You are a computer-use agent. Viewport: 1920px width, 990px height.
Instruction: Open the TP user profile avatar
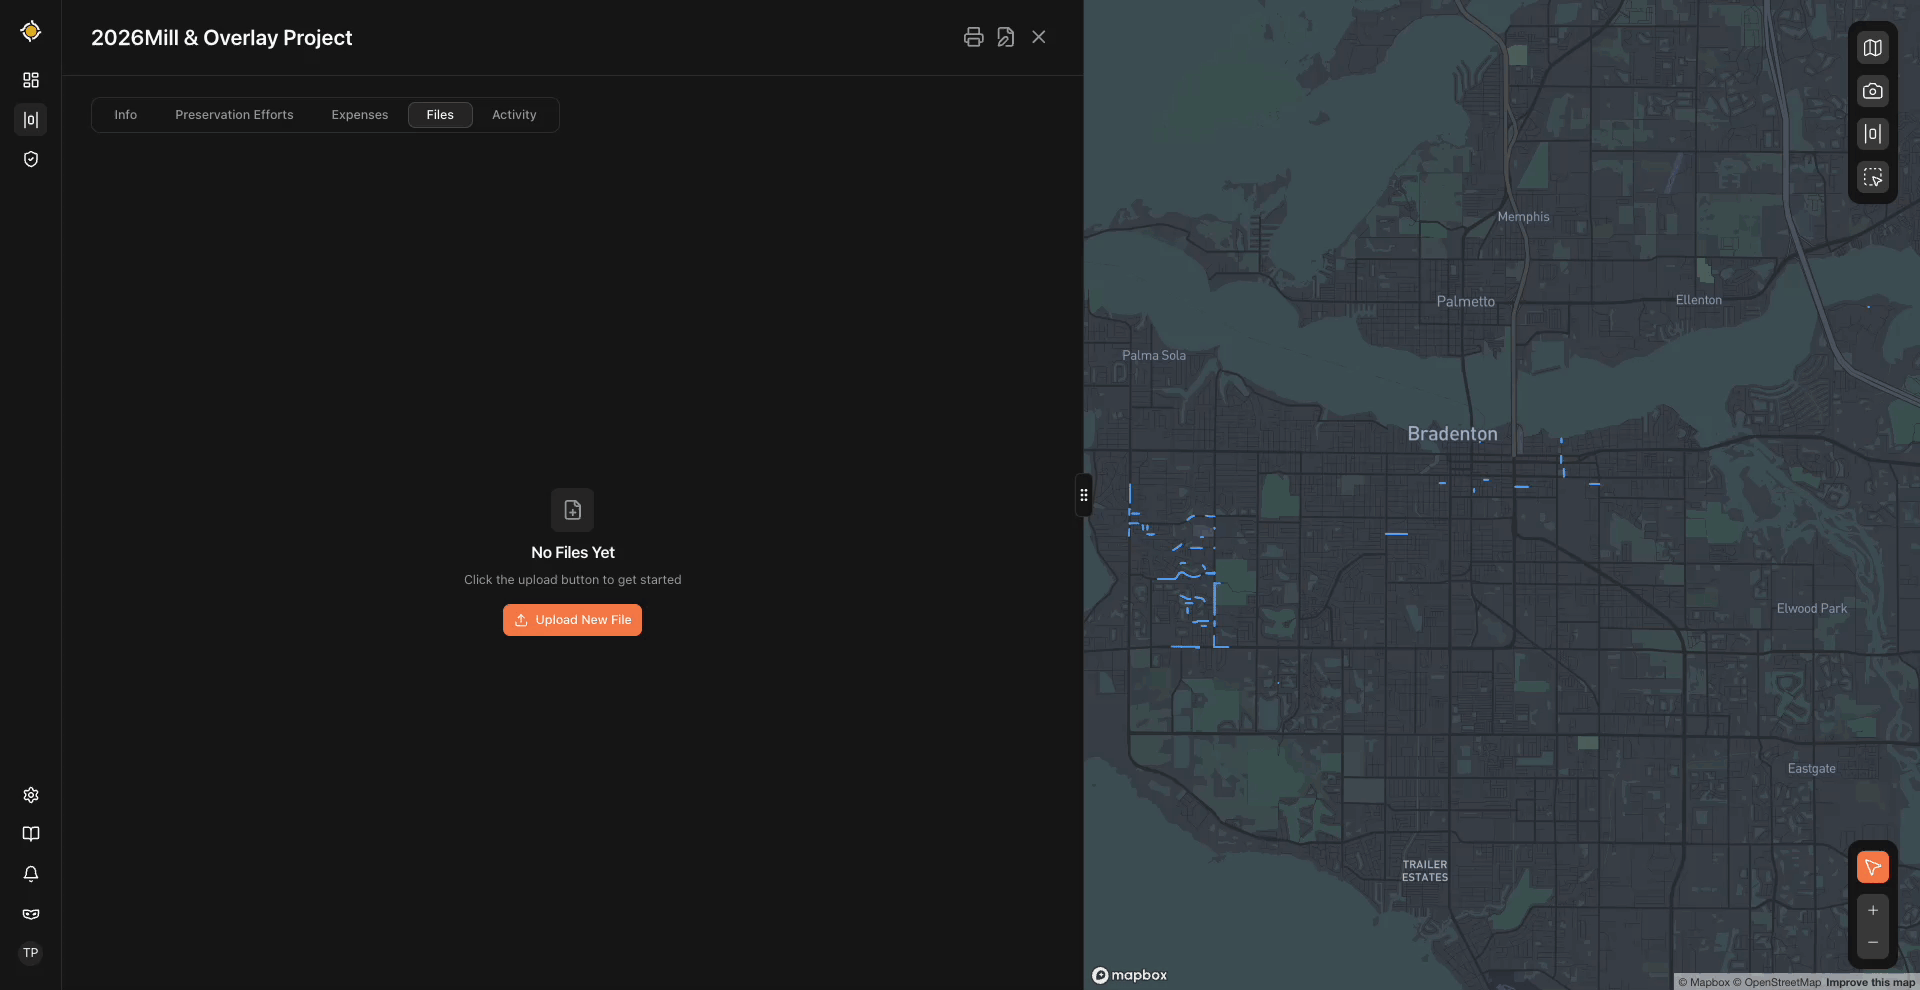[x=31, y=953]
